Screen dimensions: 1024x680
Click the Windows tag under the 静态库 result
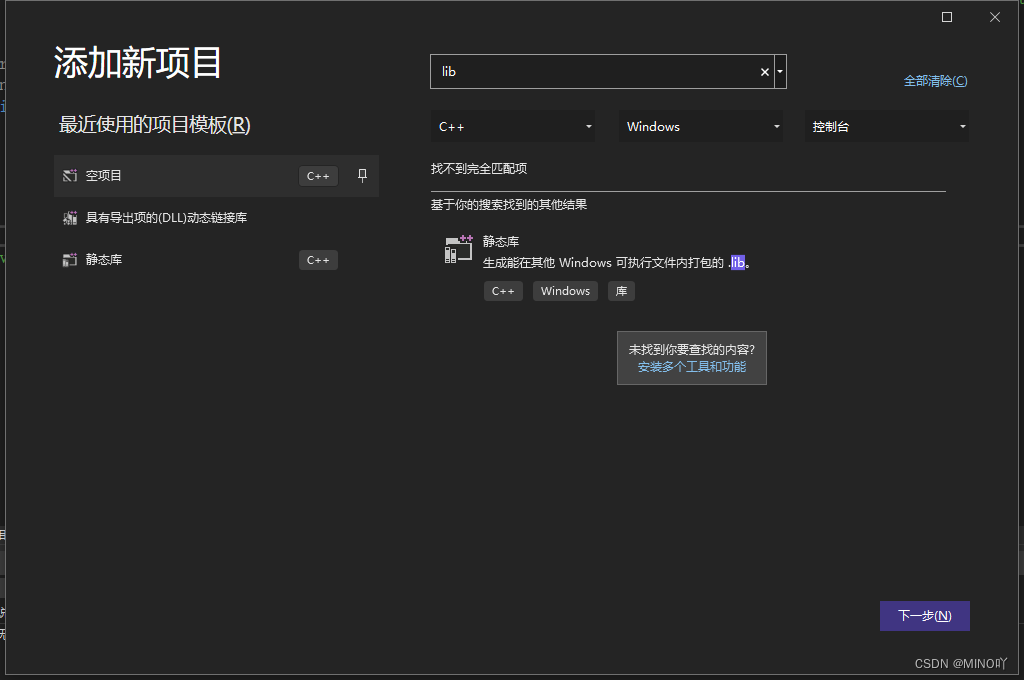click(564, 290)
